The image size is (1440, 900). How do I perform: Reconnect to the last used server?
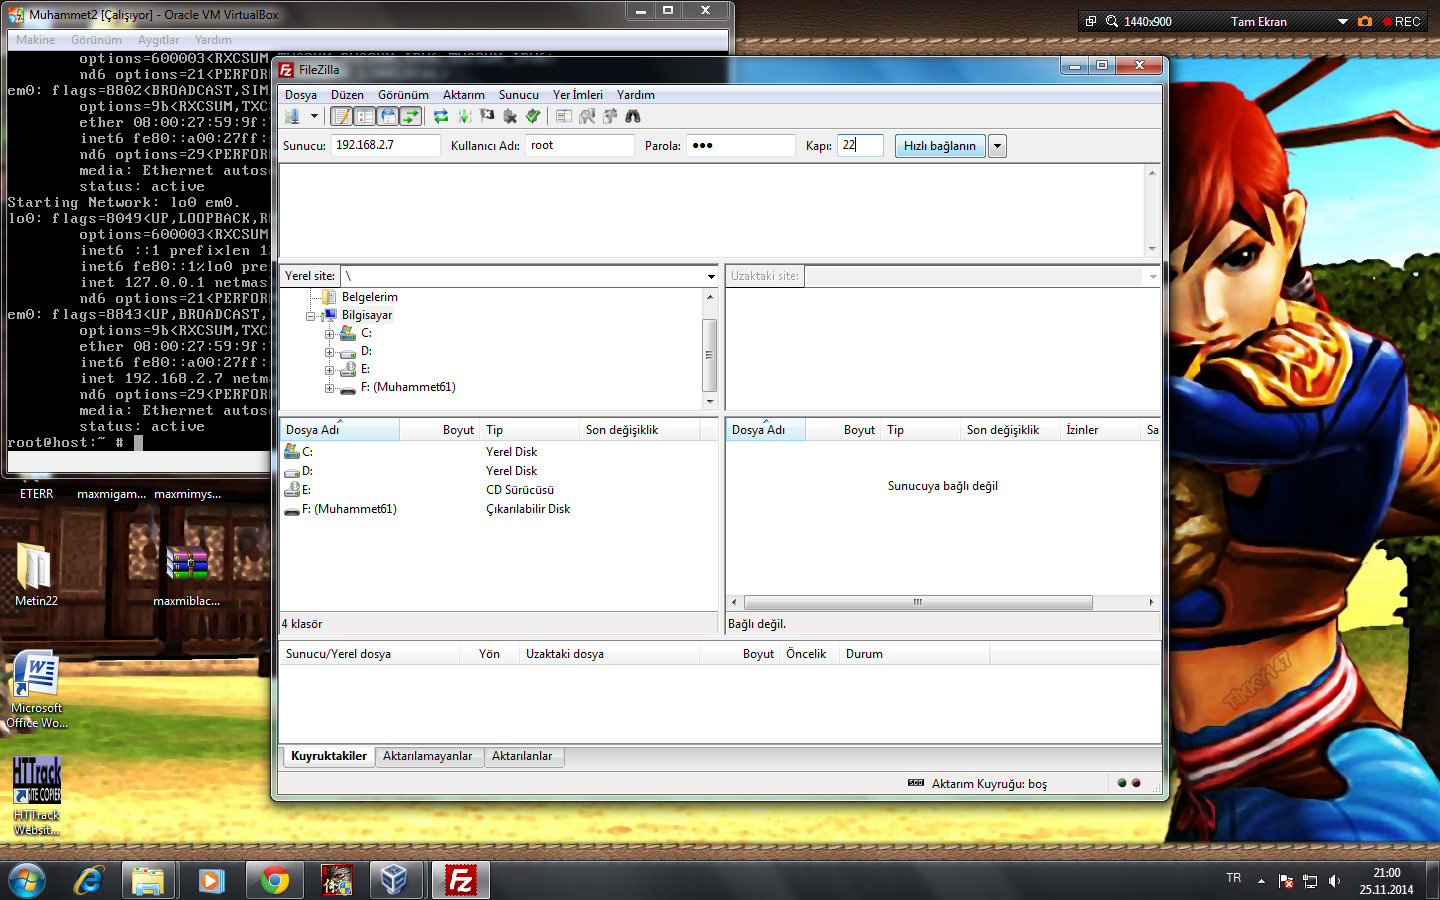(x=533, y=116)
